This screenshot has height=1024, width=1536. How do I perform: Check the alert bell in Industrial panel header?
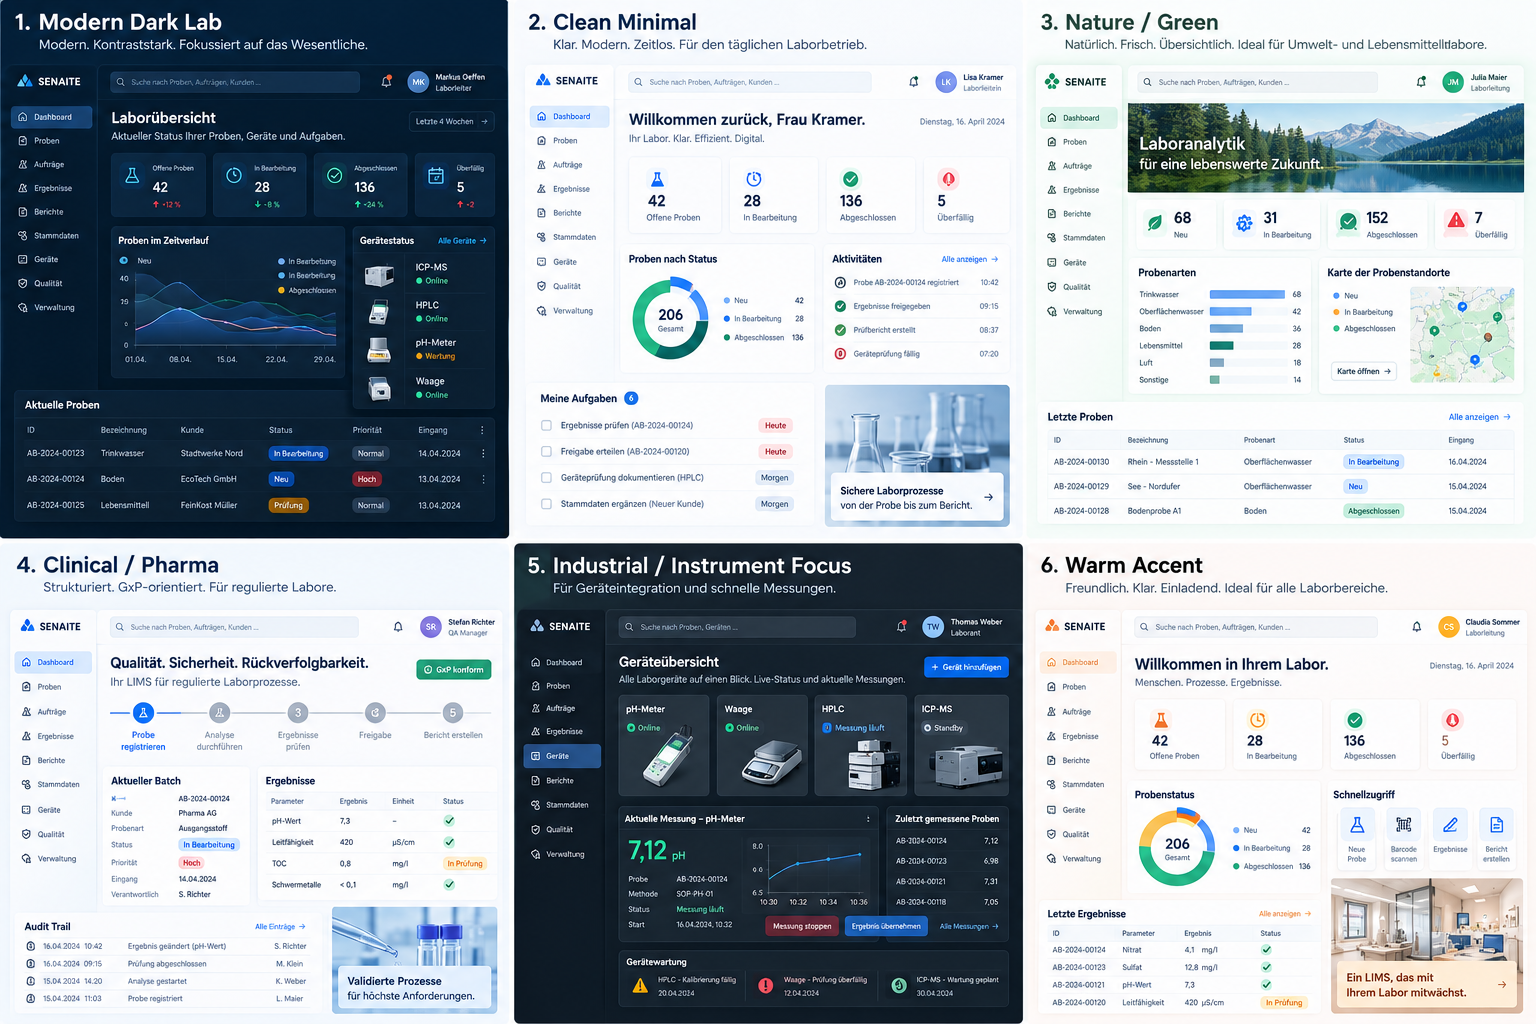click(x=901, y=627)
